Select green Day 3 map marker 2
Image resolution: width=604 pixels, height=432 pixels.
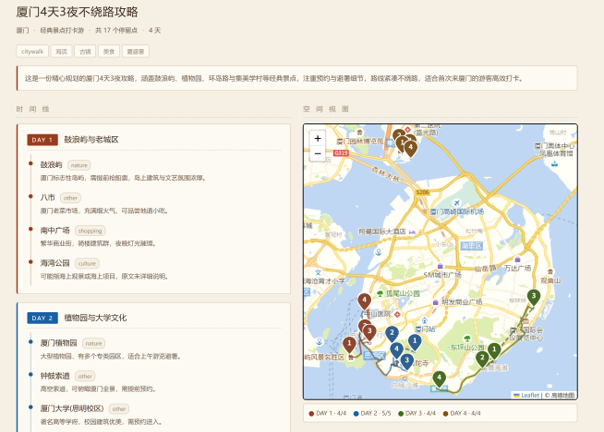[482, 359]
